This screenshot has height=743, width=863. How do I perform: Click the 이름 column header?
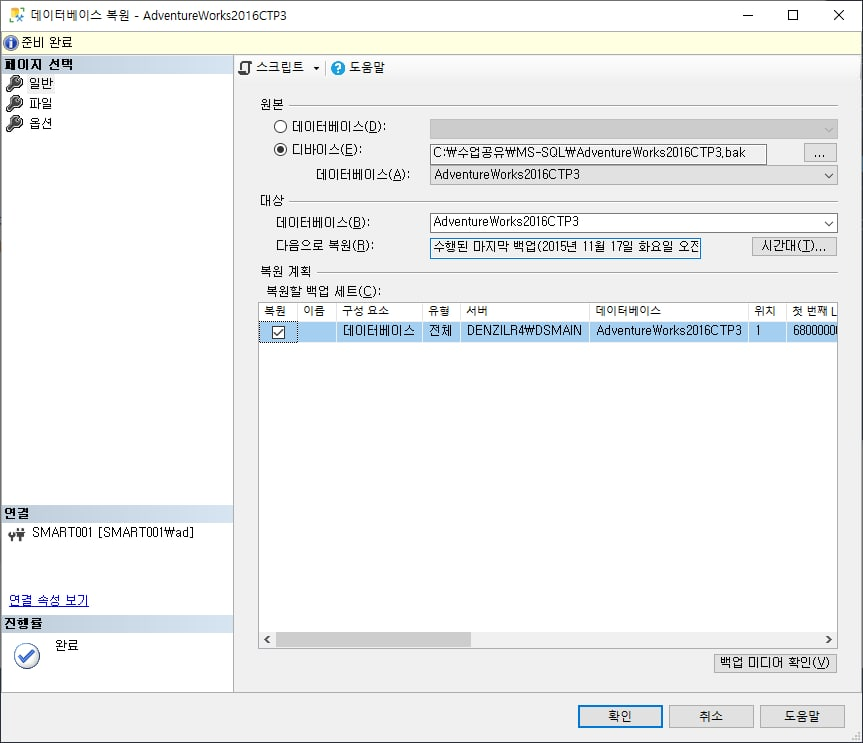tap(317, 311)
